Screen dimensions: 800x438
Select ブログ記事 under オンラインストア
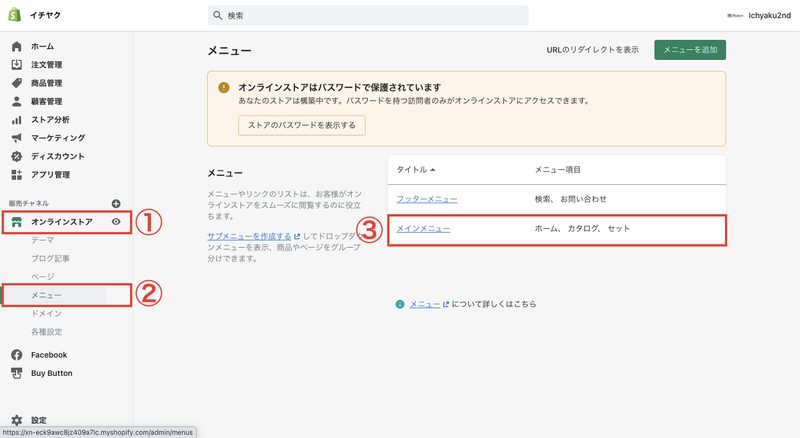click(x=50, y=258)
